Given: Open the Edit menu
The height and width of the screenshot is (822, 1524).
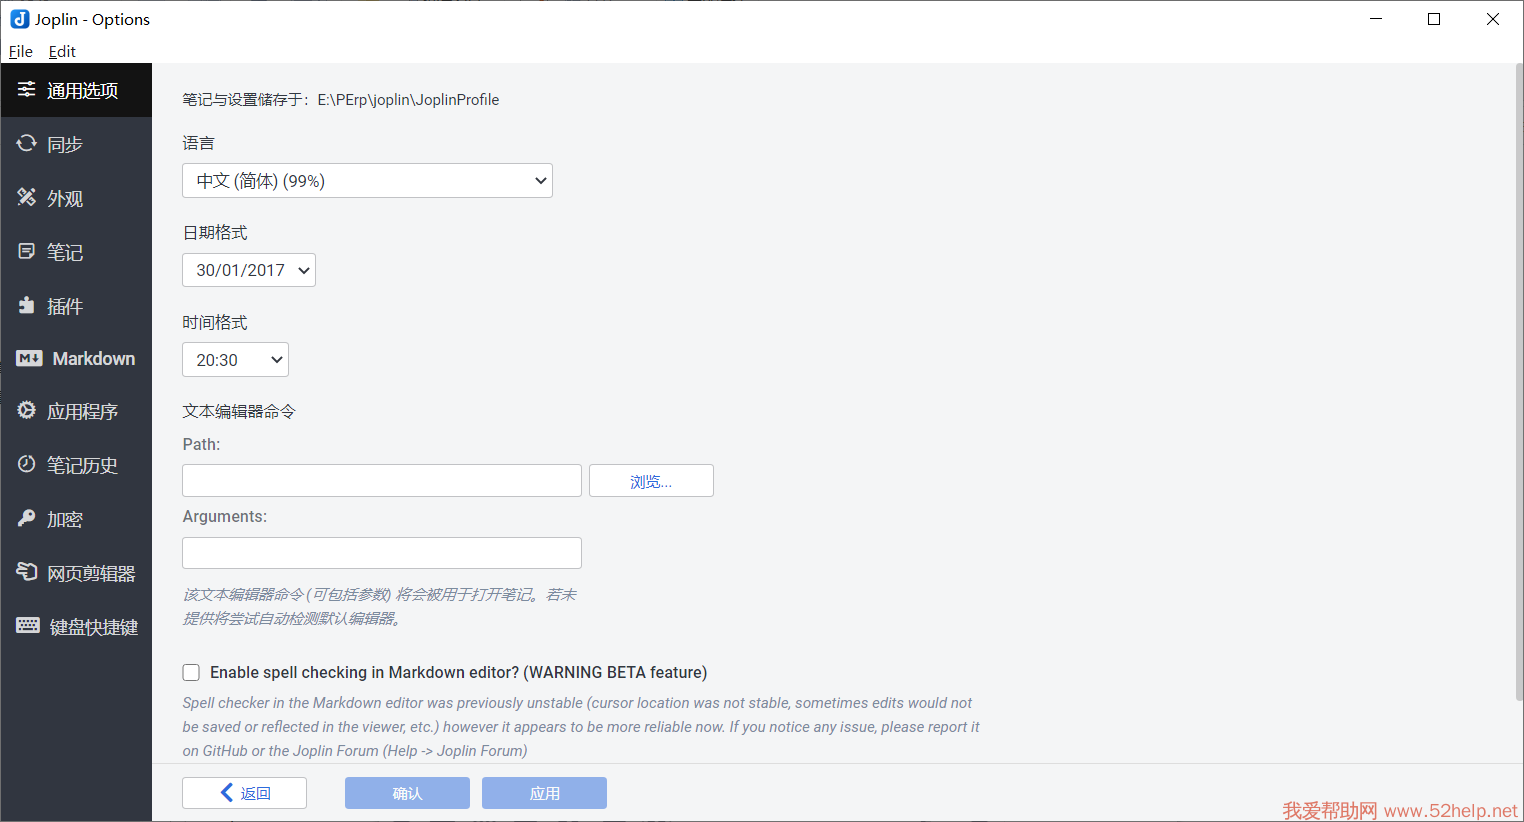Looking at the screenshot, I should tap(62, 51).
